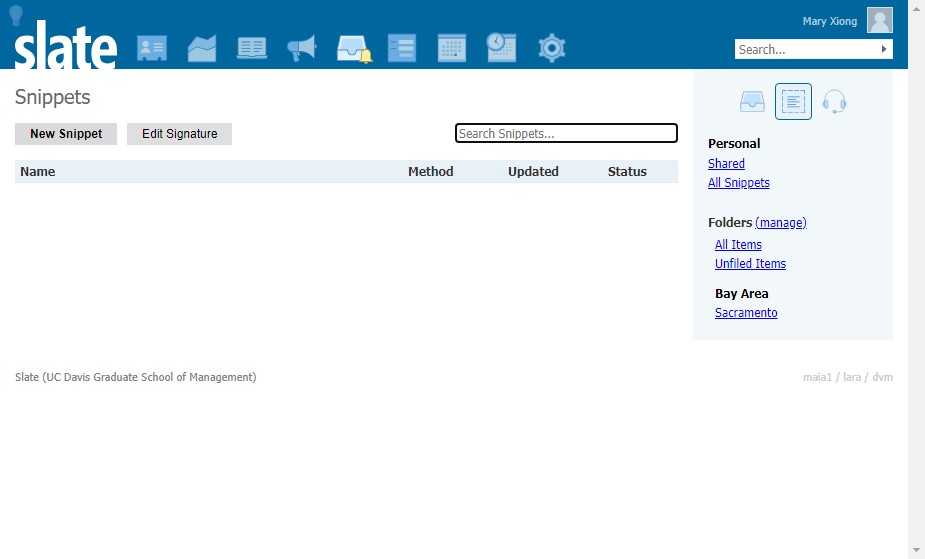
Task: Click the Folders manage link
Action: coord(780,223)
